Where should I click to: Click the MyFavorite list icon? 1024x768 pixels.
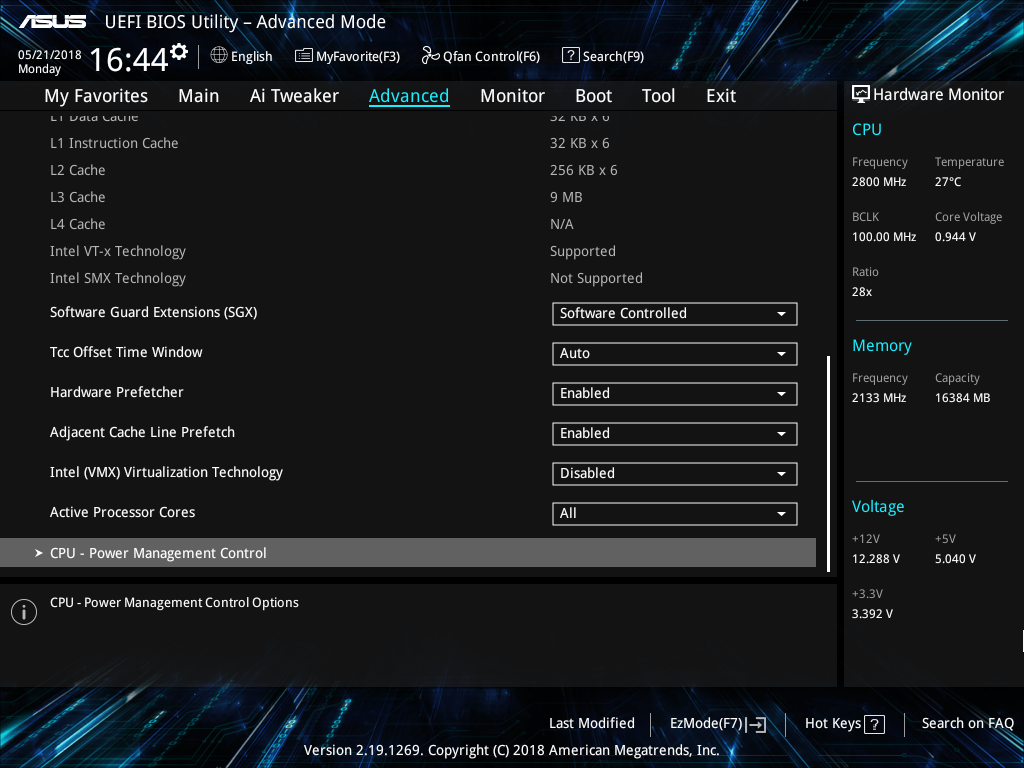(x=304, y=56)
